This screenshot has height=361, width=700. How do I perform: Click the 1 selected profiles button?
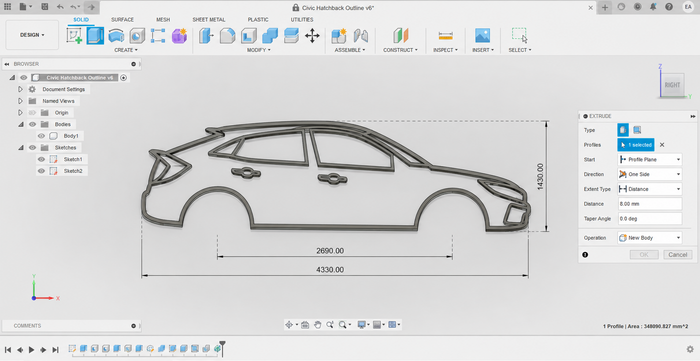click(x=636, y=145)
